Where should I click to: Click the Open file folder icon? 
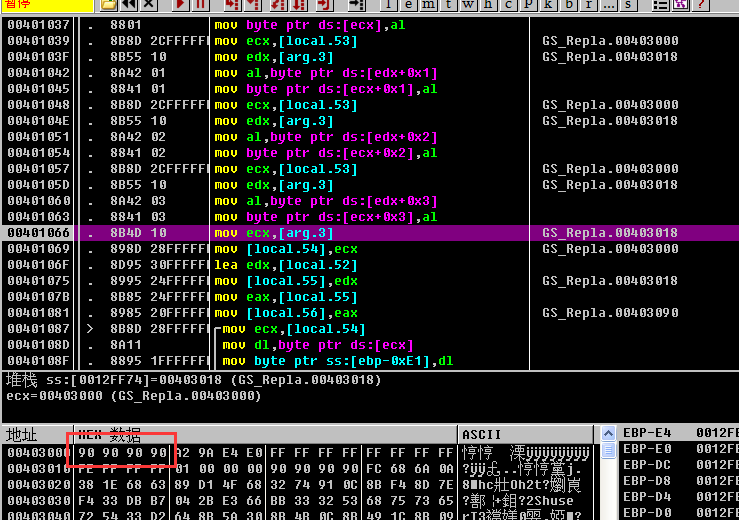pos(108,5)
